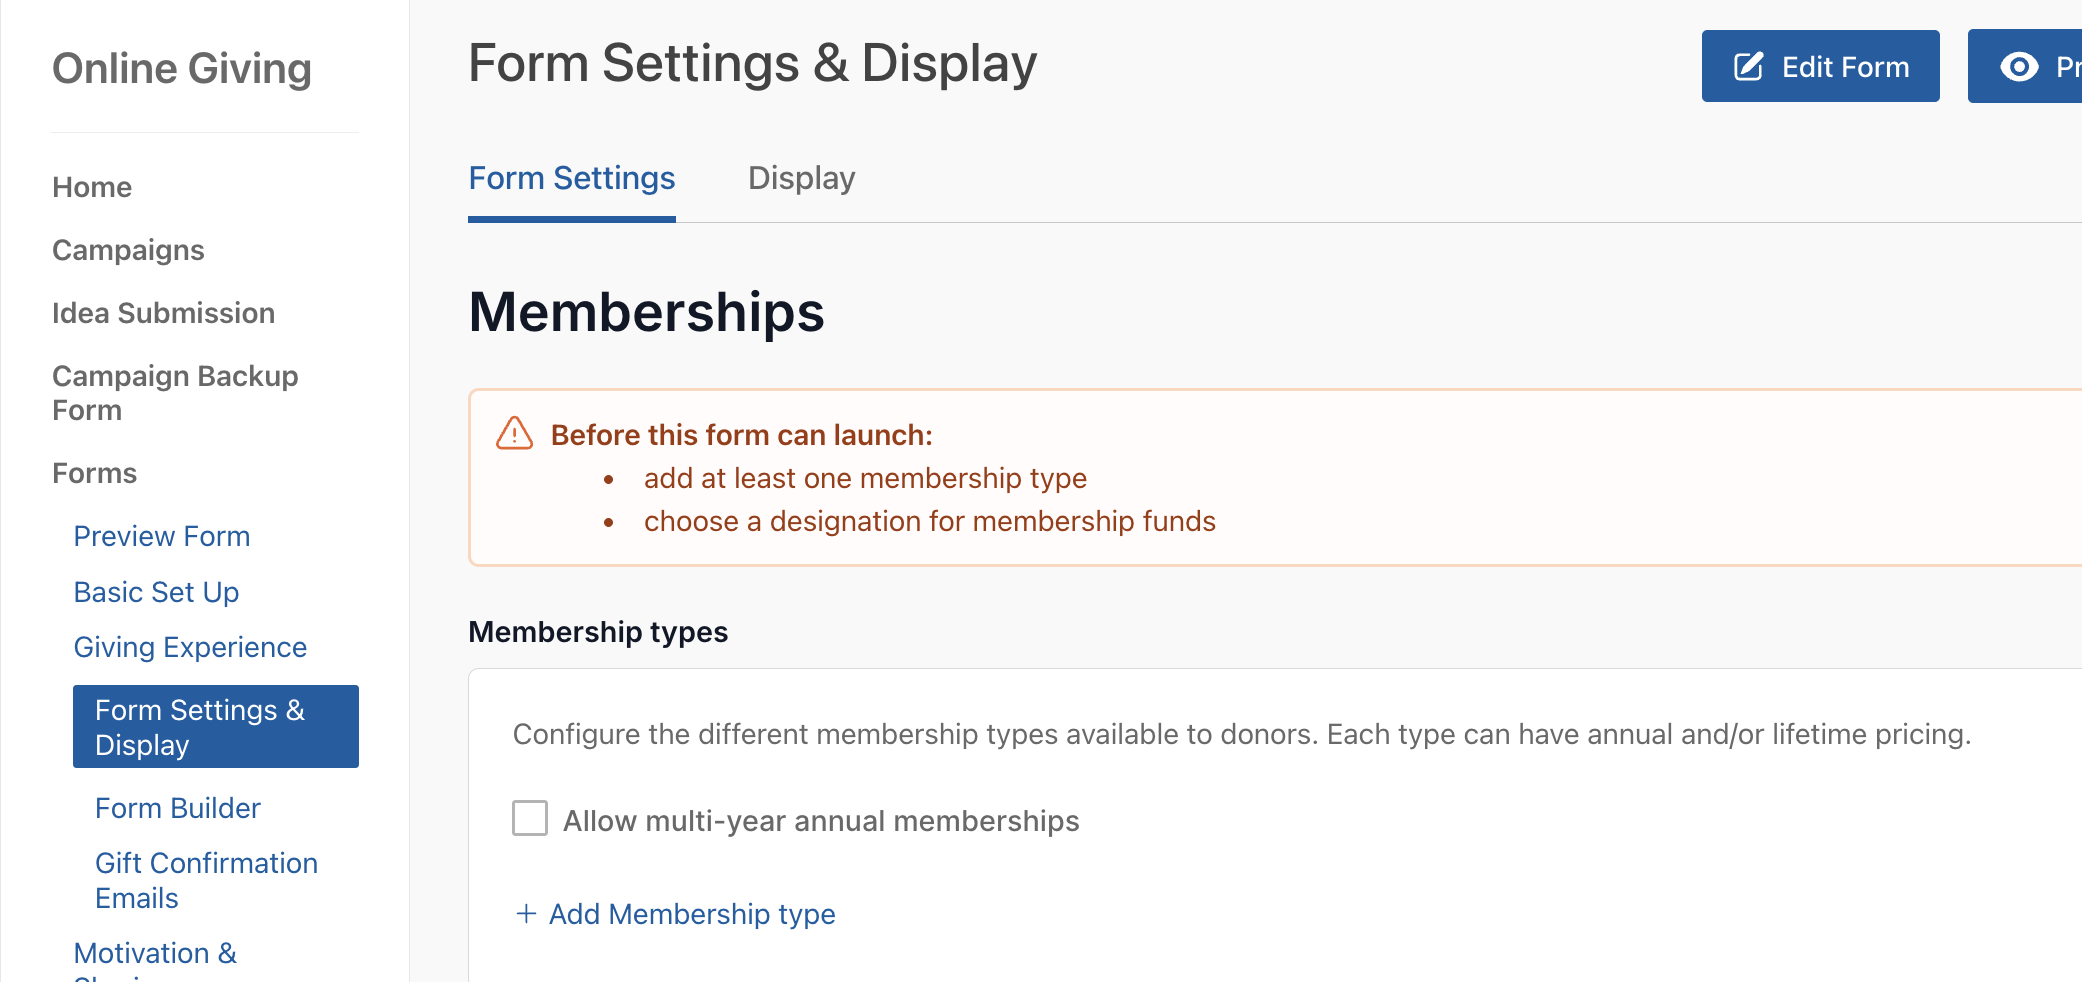Click the pencil icon on Edit Form
The width and height of the screenshot is (2082, 982).
click(1748, 67)
